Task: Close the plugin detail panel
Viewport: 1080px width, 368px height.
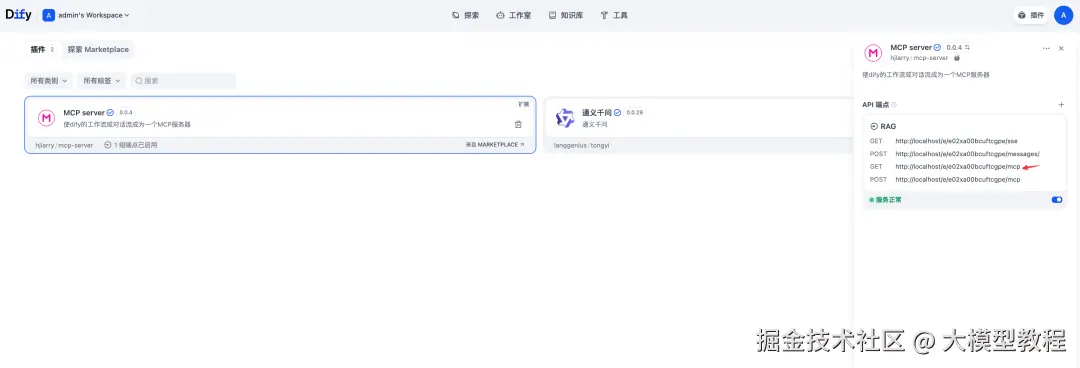Action: point(1061,48)
